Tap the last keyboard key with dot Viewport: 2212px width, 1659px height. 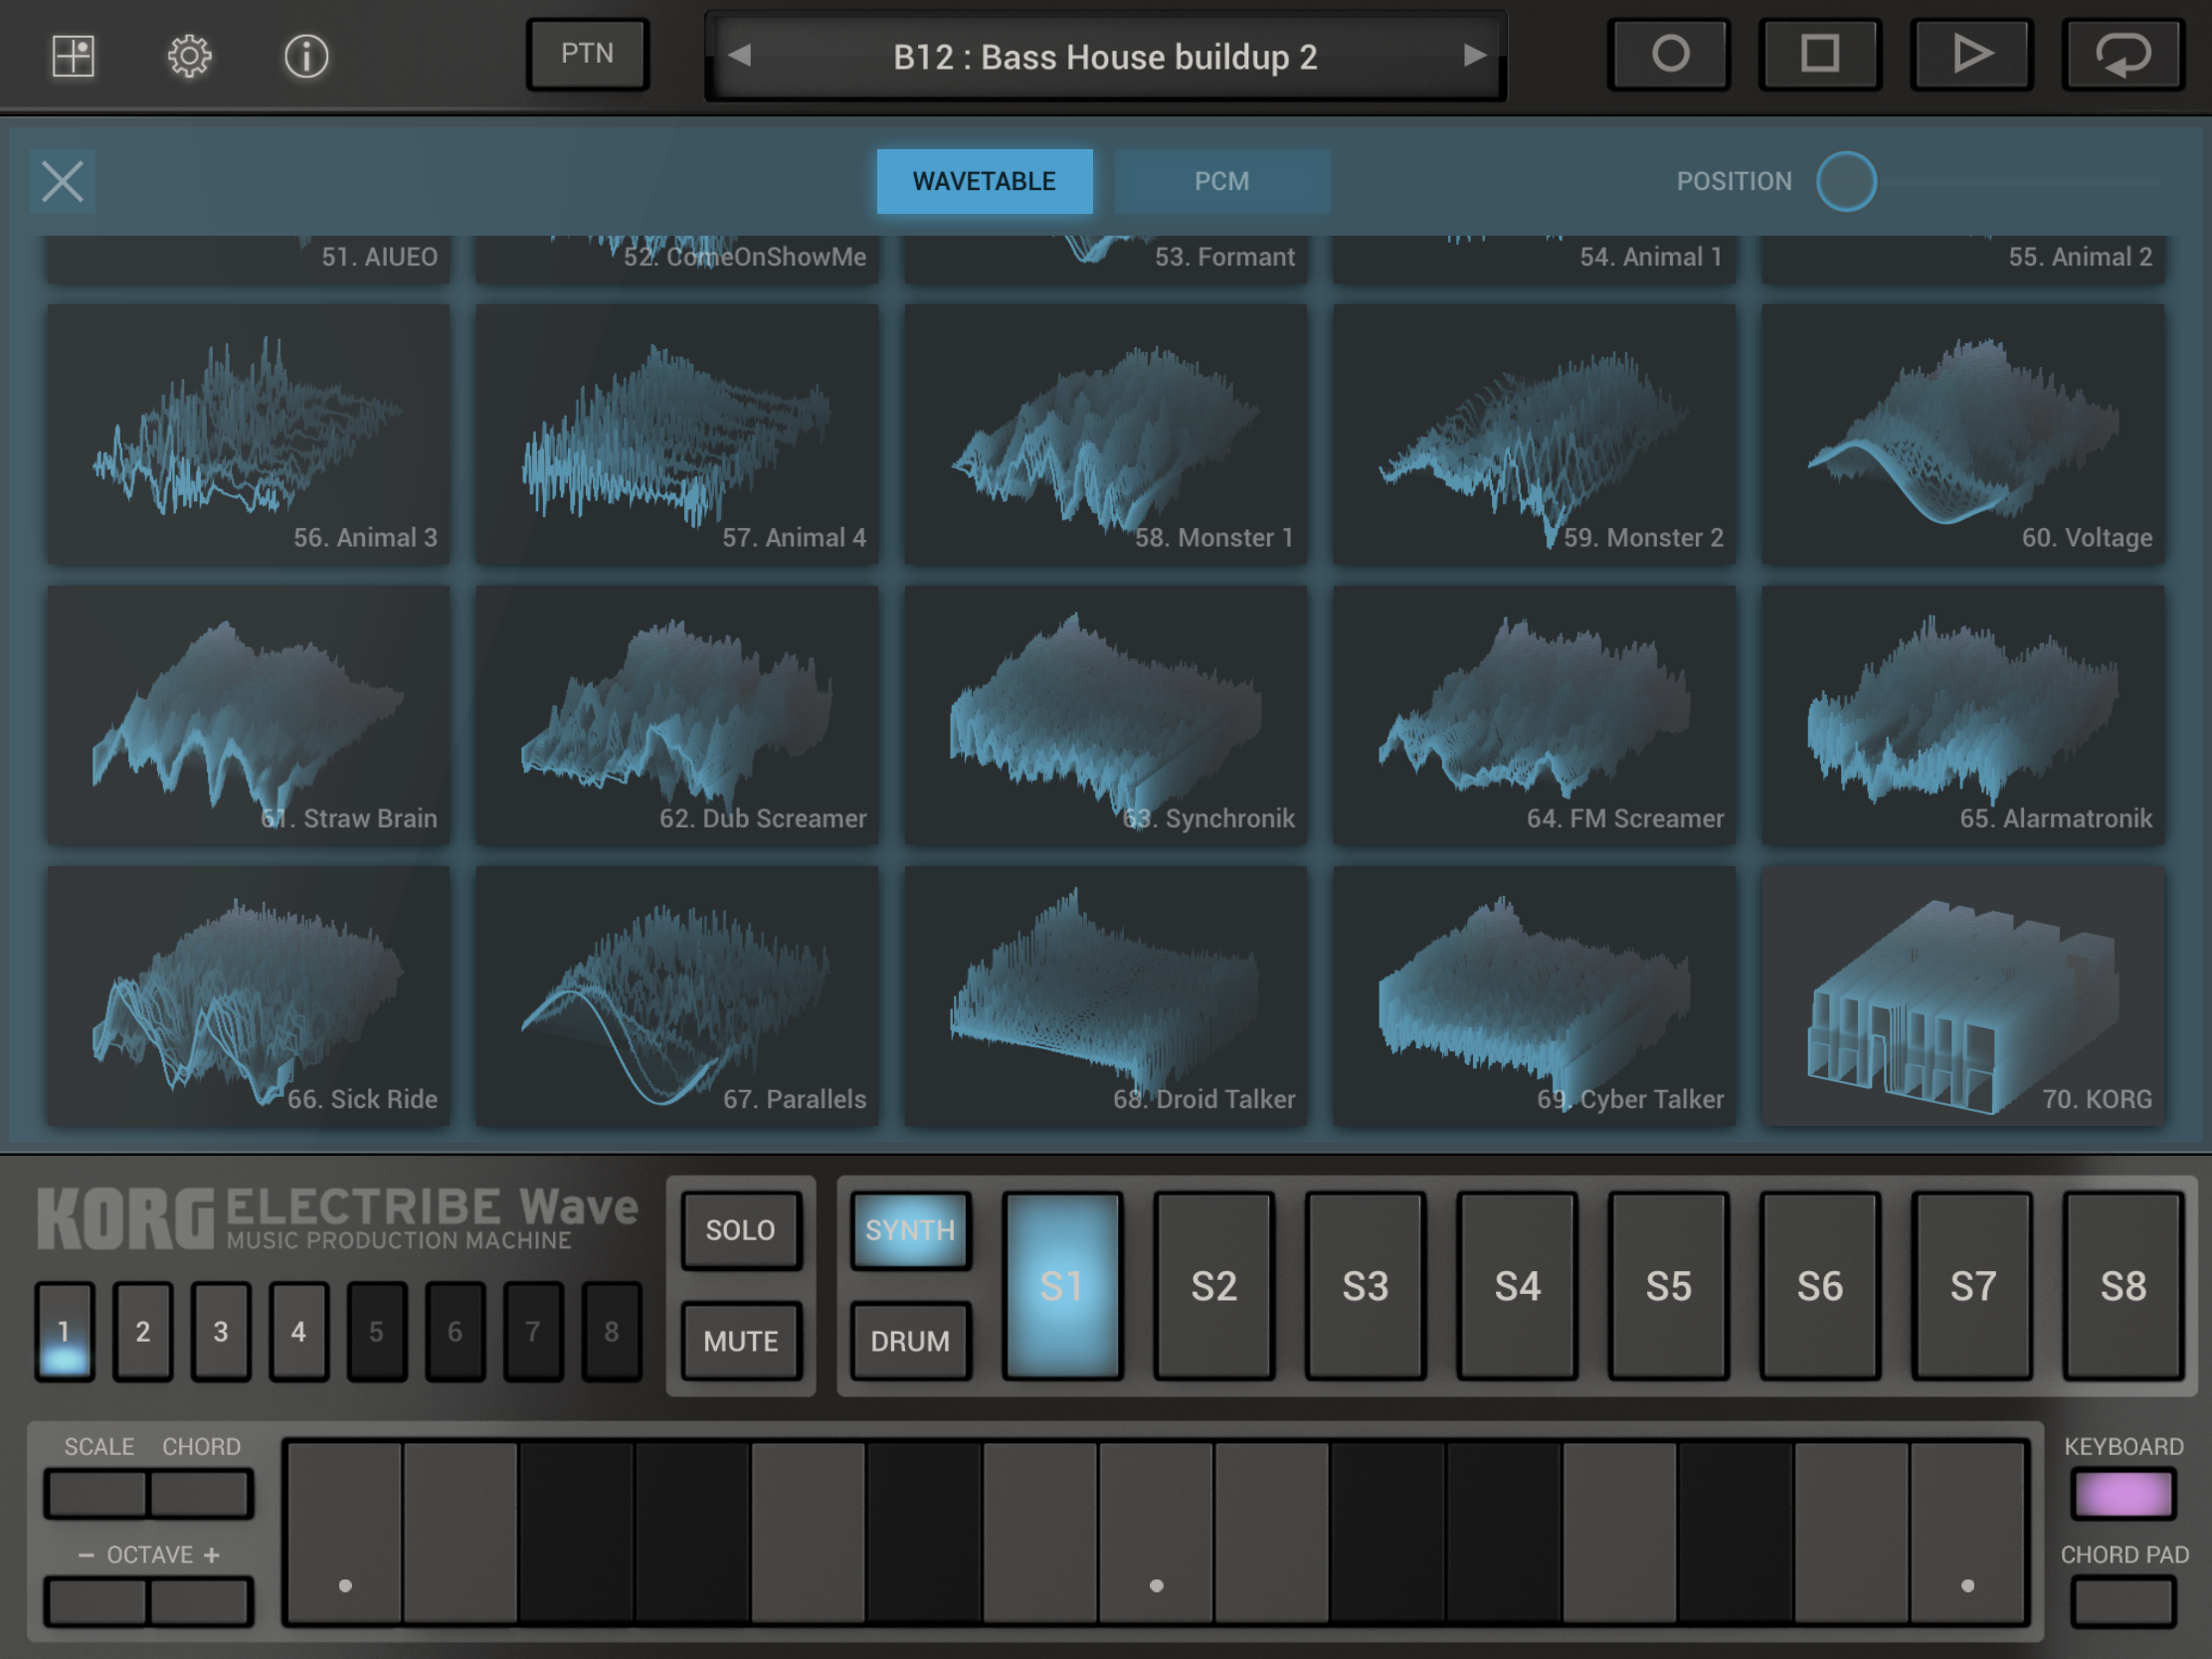click(1968, 1532)
